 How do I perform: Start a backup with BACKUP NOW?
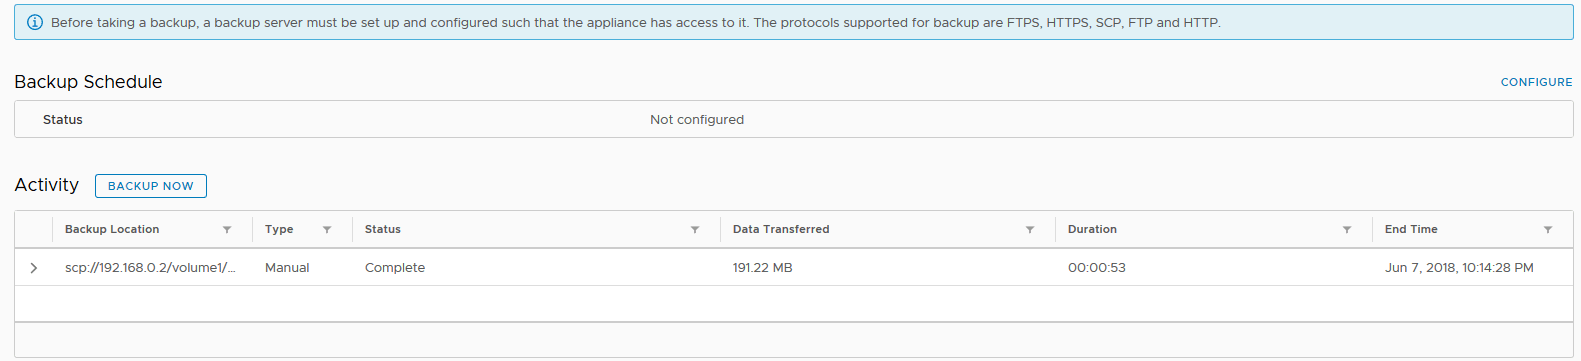coord(151,186)
